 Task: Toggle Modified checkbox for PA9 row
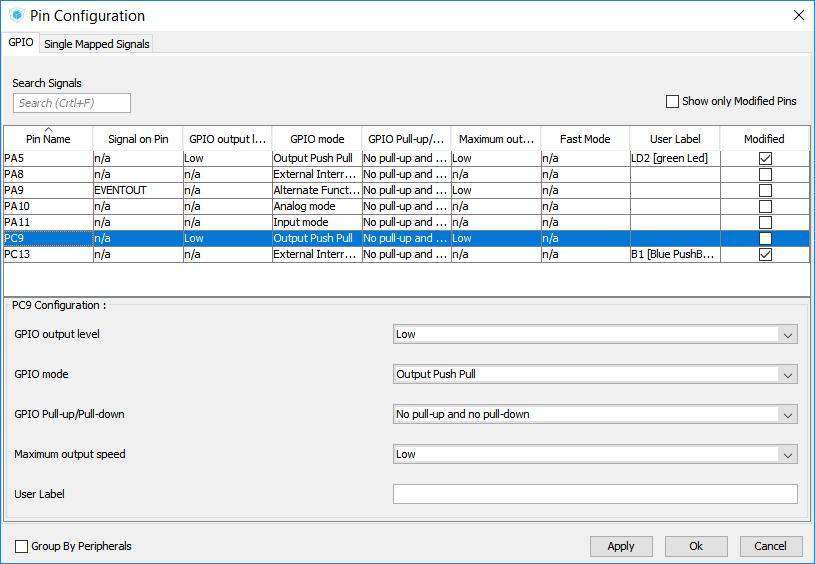pos(765,190)
